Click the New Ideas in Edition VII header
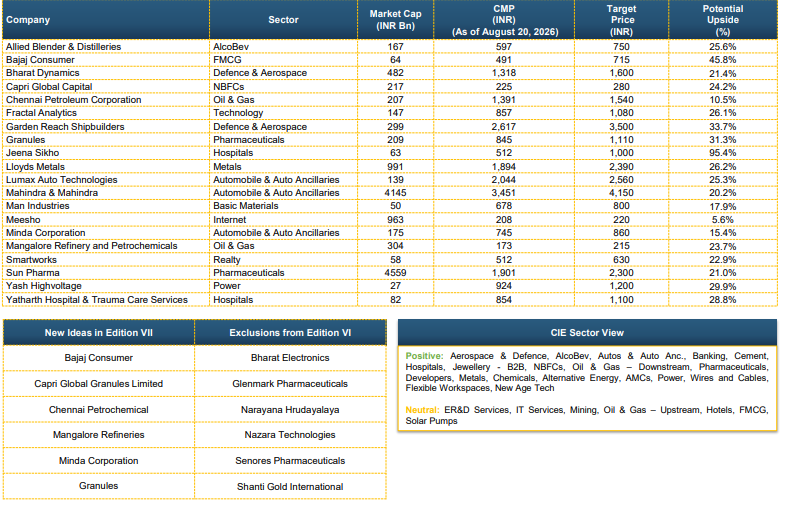Image resolution: width=807 pixels, height=506 pixels. tap(99, 333)
